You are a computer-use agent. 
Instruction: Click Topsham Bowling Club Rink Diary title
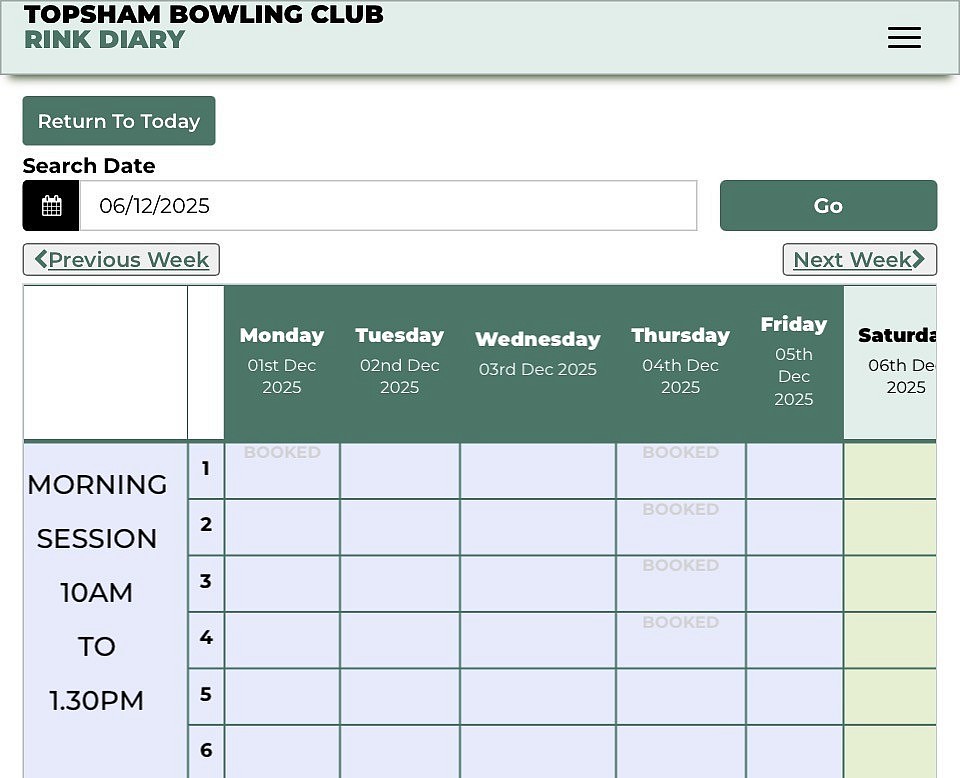point(203,27)
